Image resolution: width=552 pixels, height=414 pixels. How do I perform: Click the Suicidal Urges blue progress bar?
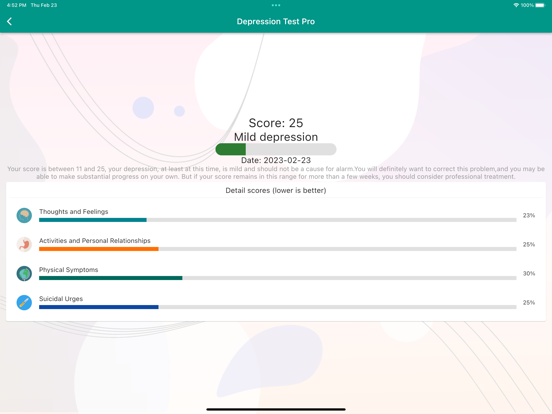coord(277,307)
